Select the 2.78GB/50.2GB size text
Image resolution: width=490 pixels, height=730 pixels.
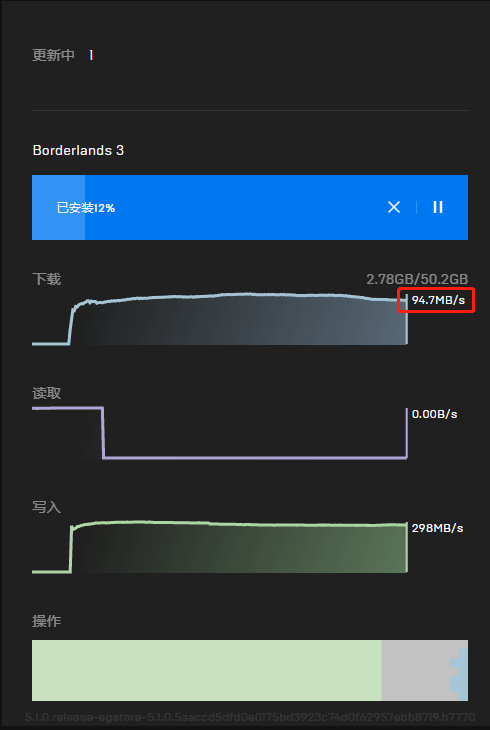(417, 279)
